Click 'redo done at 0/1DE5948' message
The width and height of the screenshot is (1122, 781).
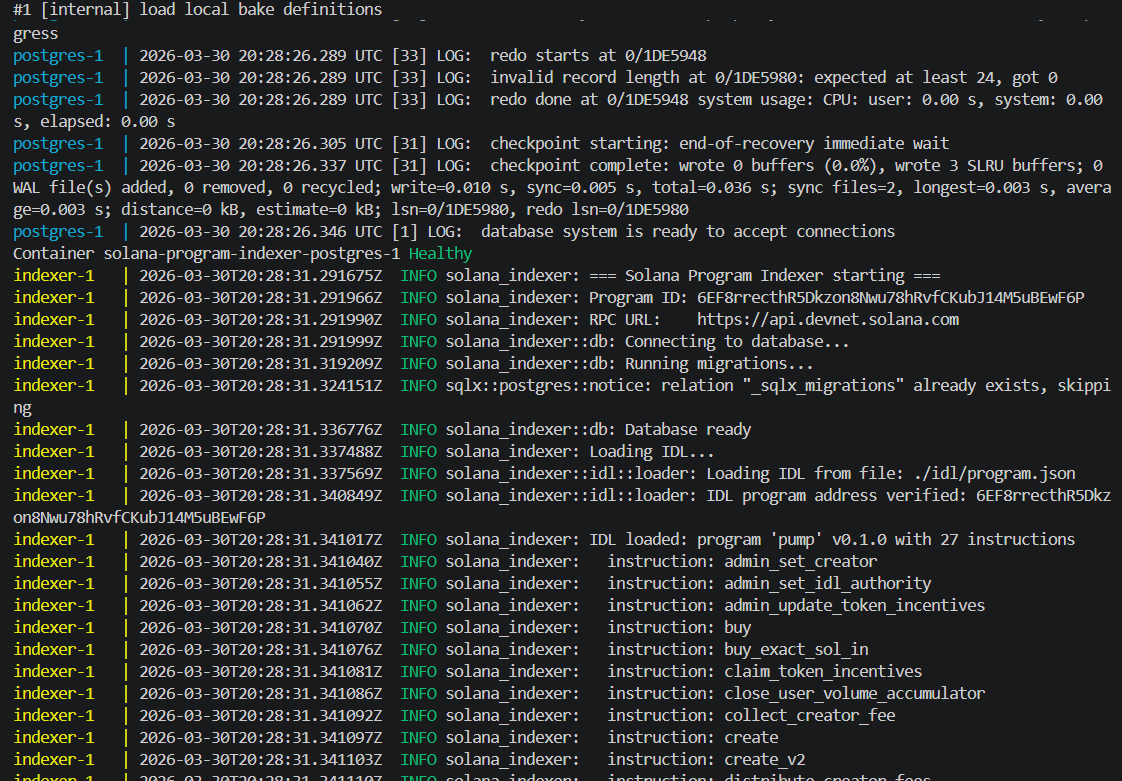pos(589,100)
